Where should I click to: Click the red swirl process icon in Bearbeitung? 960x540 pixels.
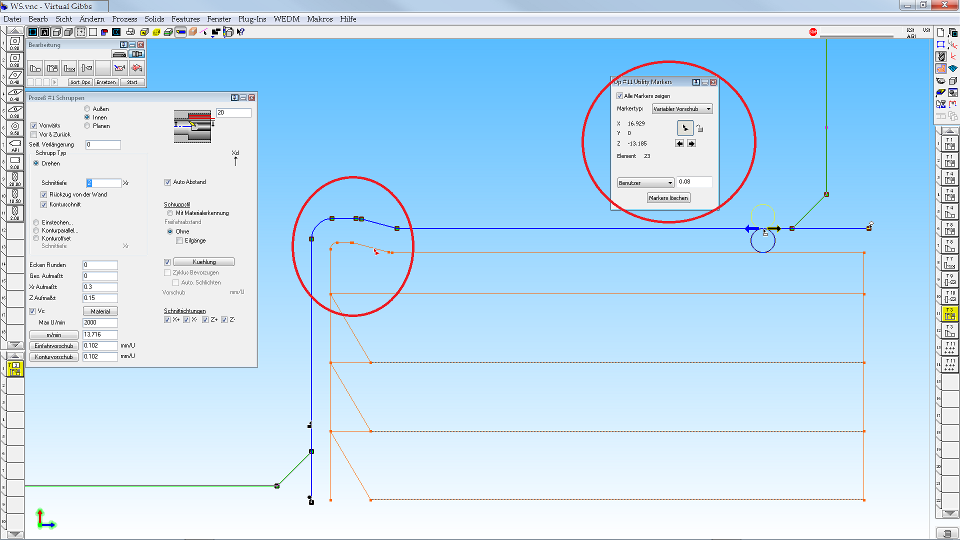click(x=137, y=68)
